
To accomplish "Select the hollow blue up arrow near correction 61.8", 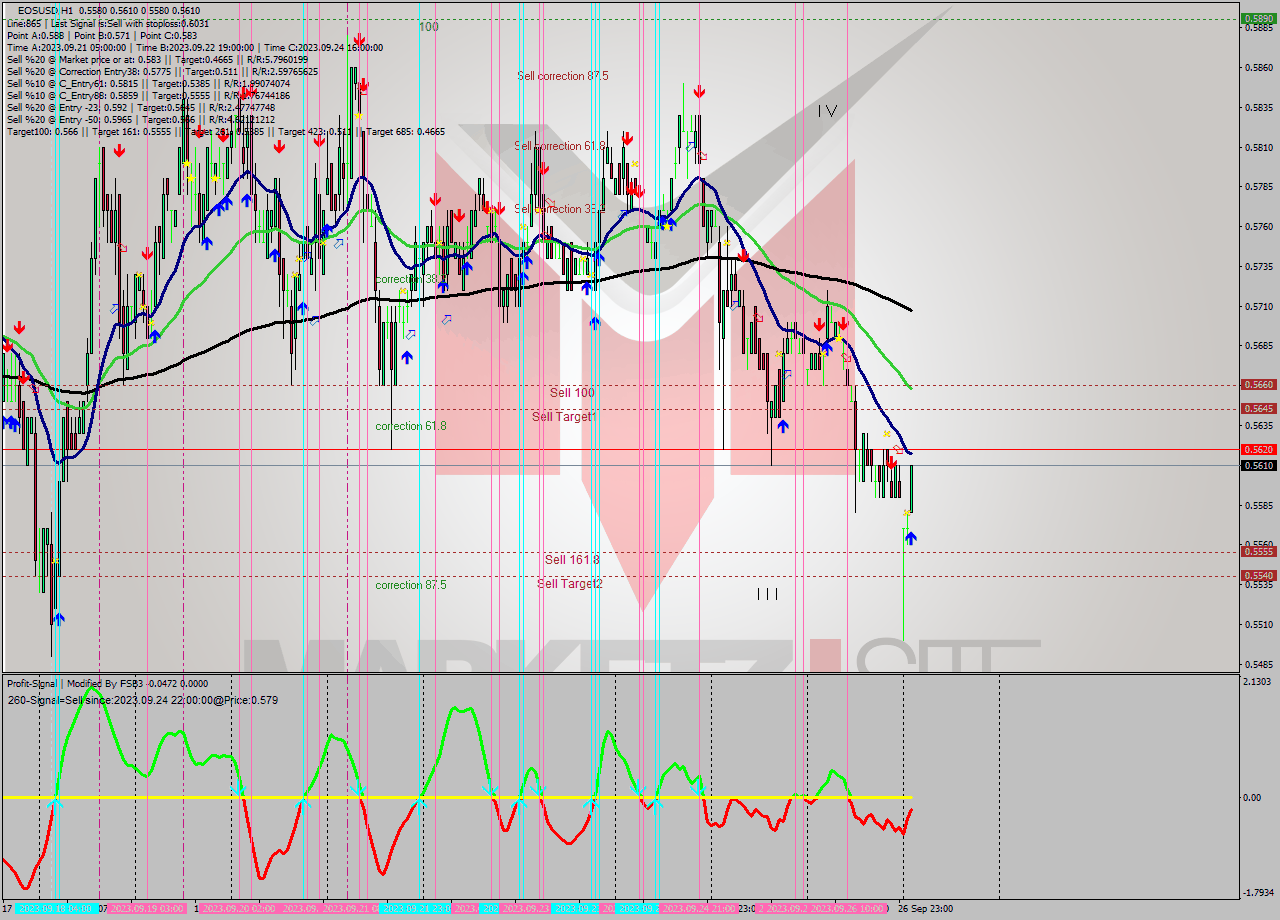I will point(410,335).
